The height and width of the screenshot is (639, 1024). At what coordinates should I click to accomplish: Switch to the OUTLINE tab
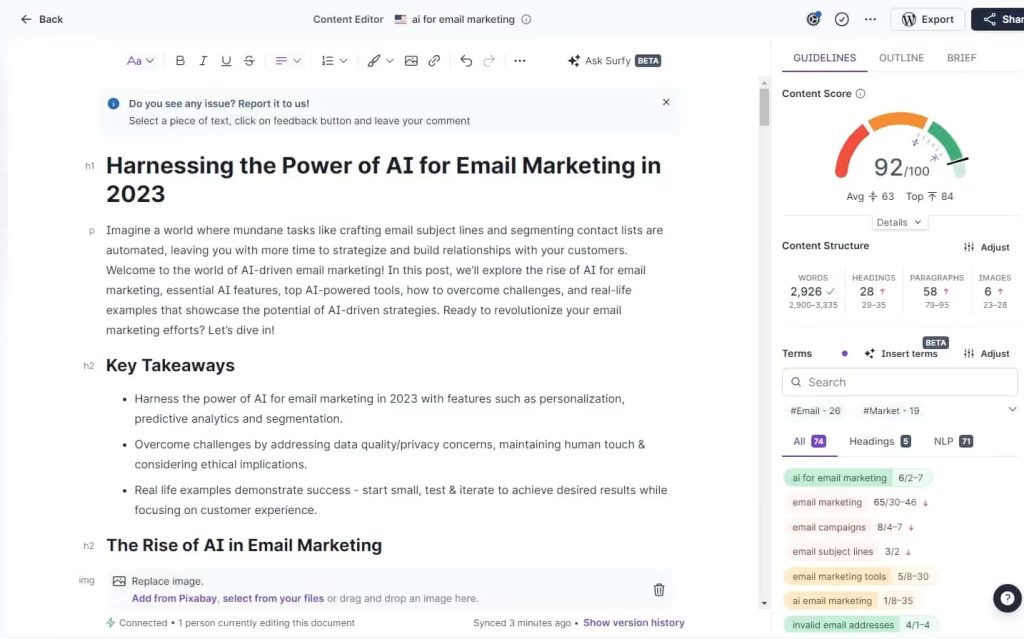tap(900, 58)
